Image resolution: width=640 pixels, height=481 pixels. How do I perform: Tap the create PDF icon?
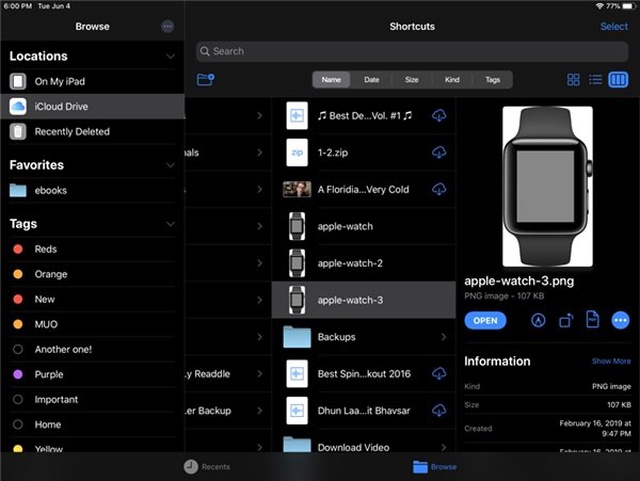pos(592,320)
